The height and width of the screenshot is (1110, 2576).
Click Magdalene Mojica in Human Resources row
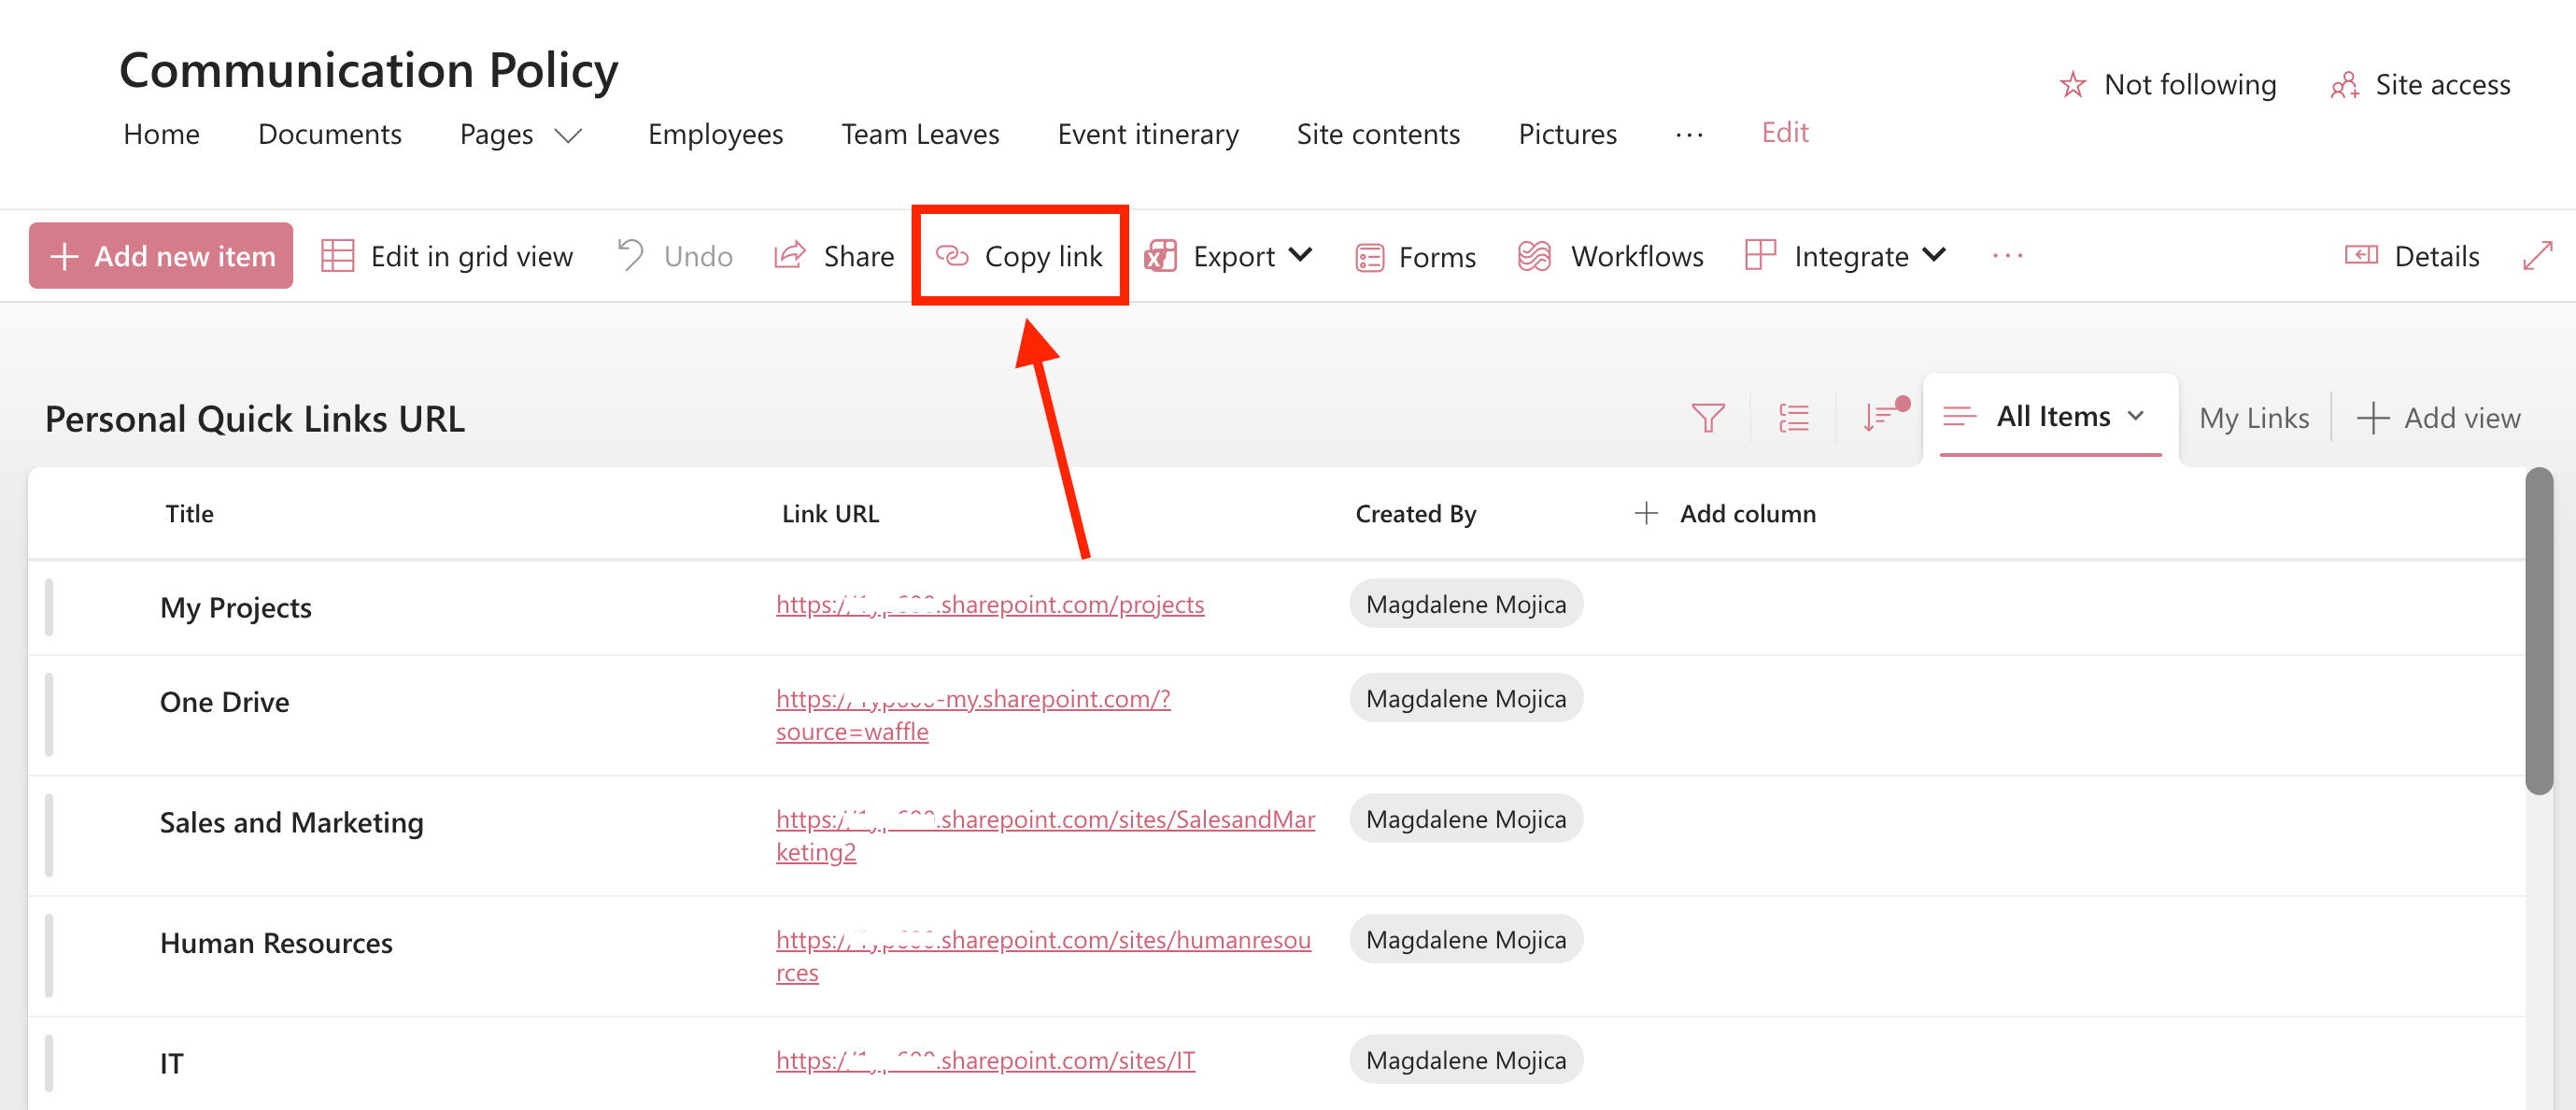(x=1466, y=940)
